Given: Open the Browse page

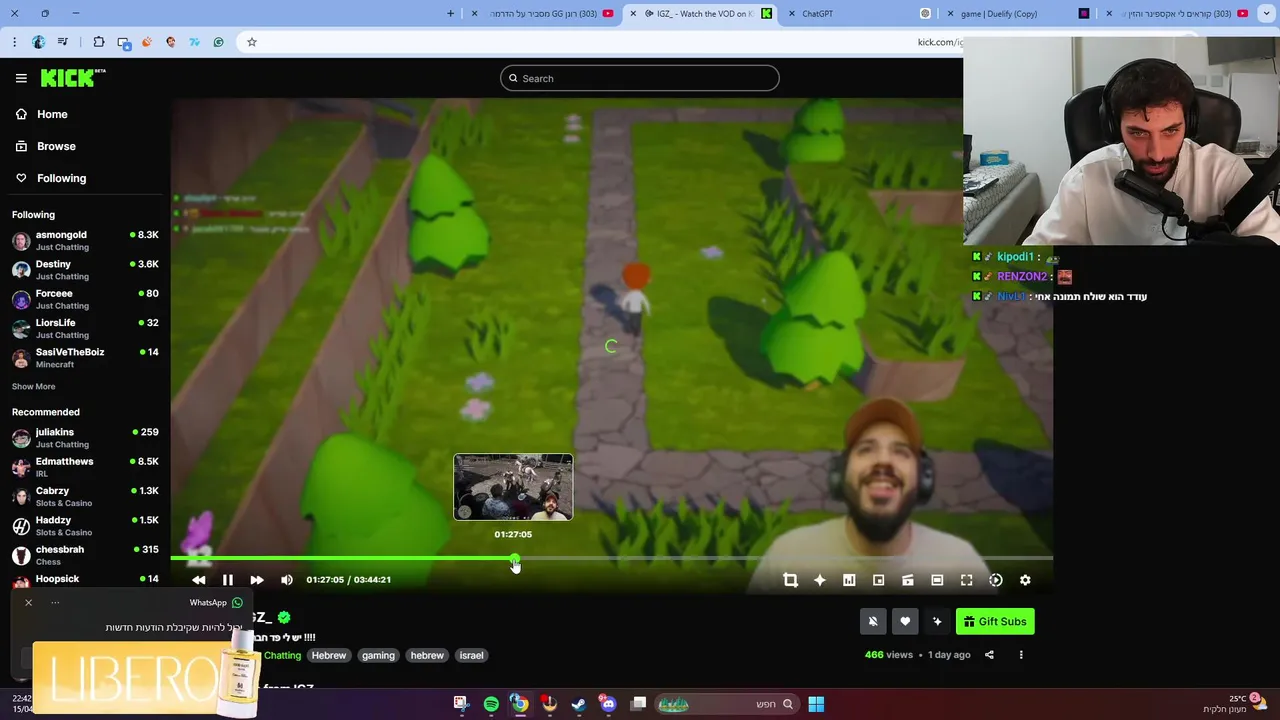Looking at the screenshot, I should tap(46, 146).
